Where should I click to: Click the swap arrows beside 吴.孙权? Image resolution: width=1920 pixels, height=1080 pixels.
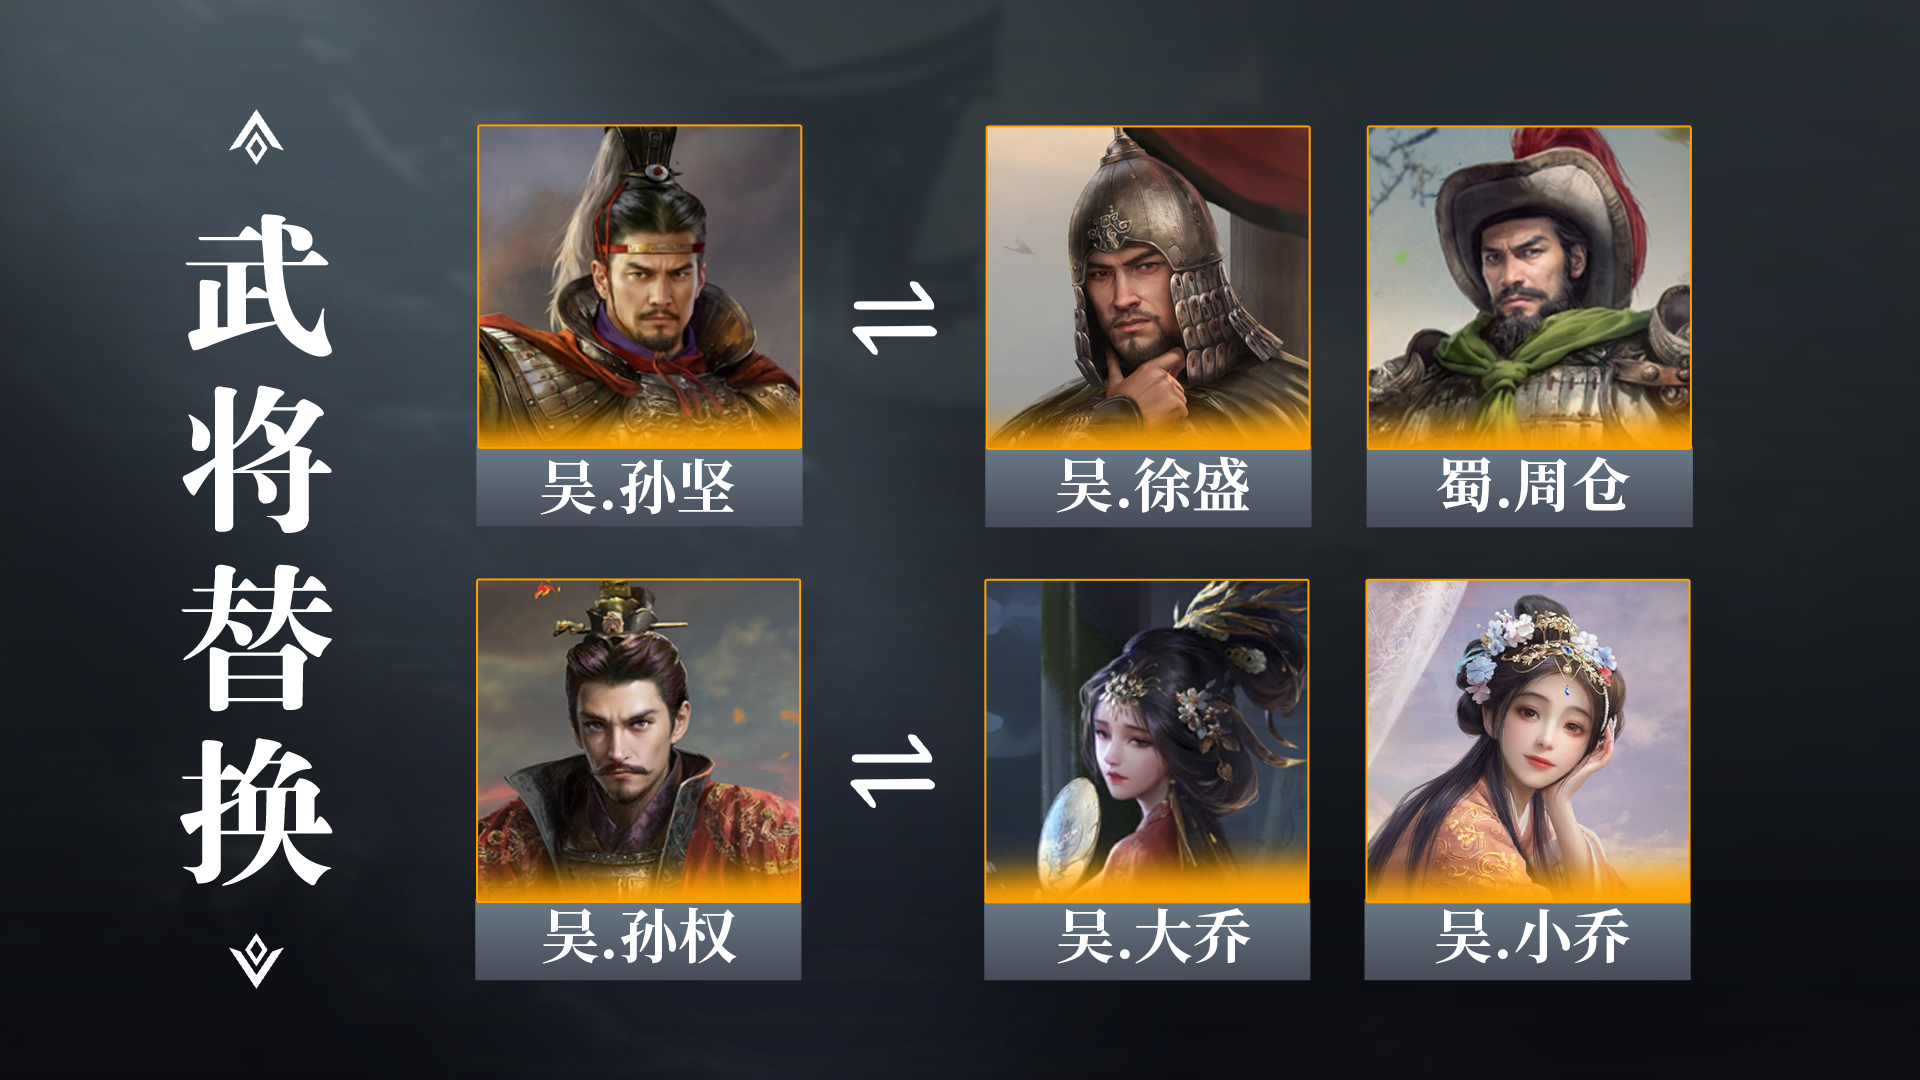click(892, 771)
